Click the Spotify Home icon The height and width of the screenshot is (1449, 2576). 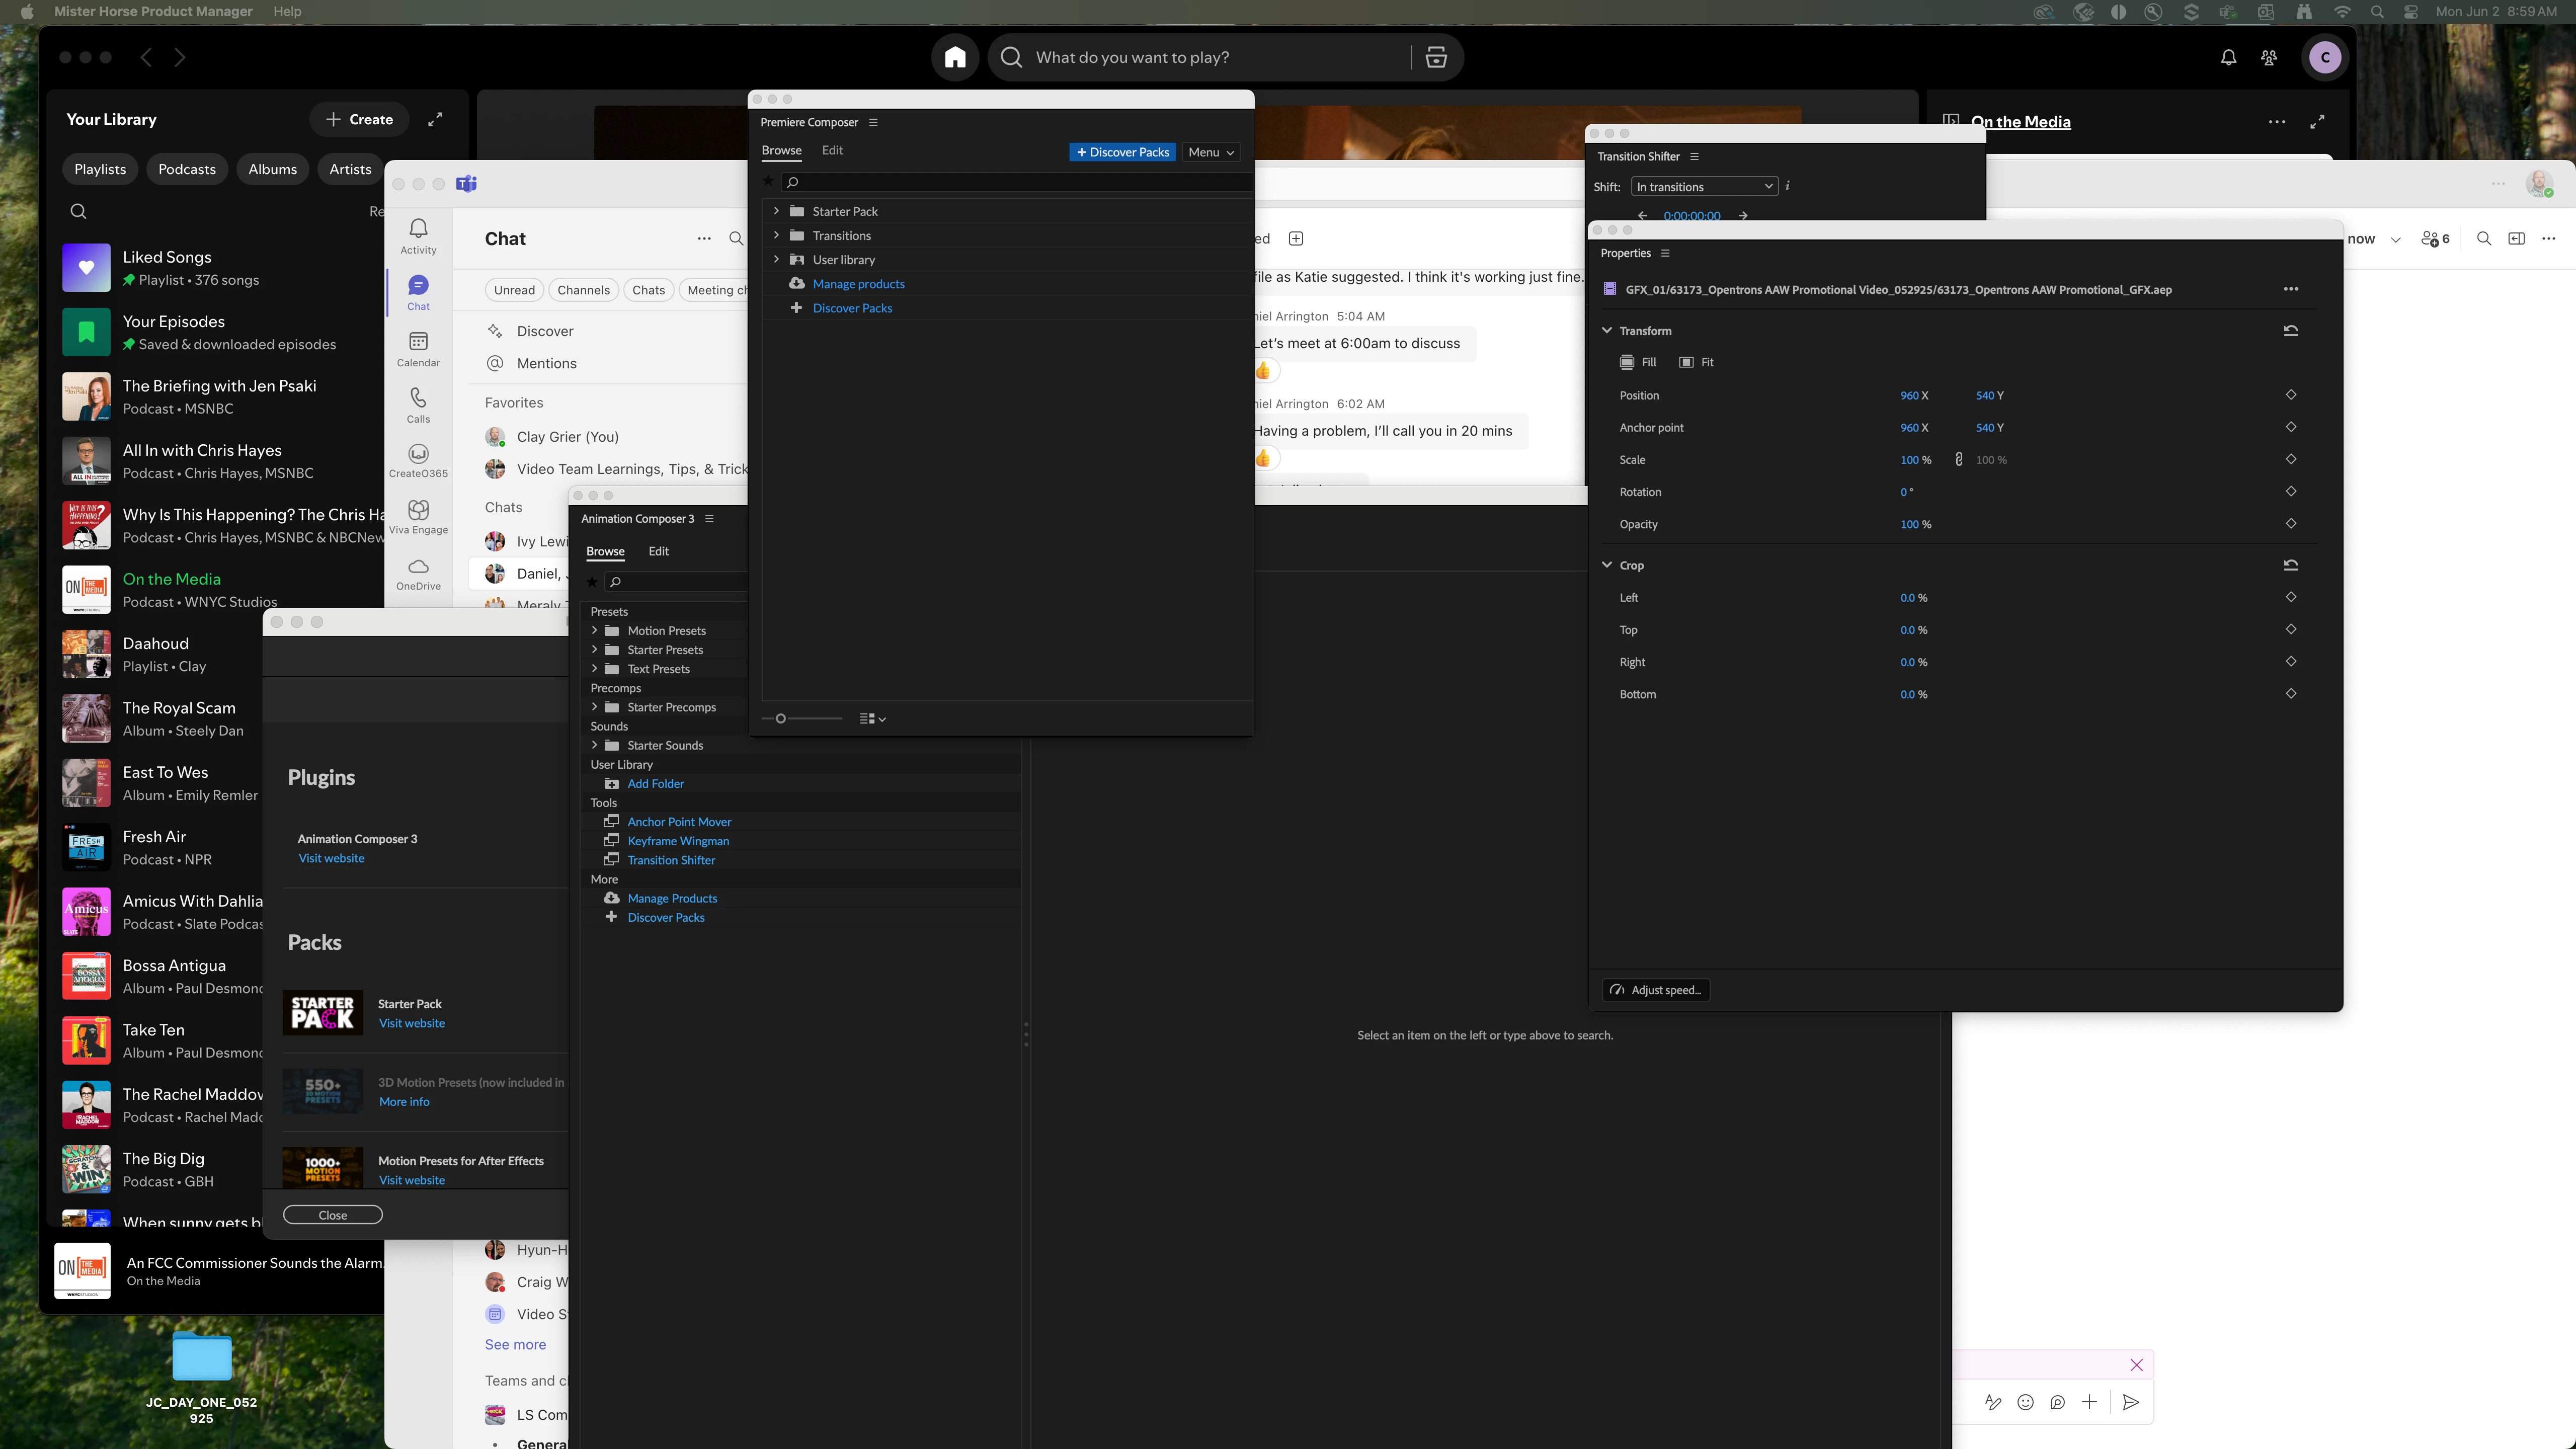coord(955,57)
